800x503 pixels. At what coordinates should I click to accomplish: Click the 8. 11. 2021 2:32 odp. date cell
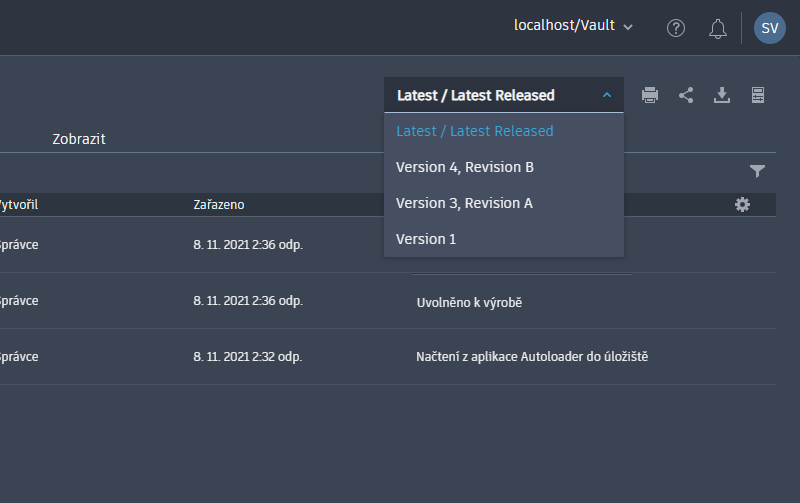(x=248, y=356)
